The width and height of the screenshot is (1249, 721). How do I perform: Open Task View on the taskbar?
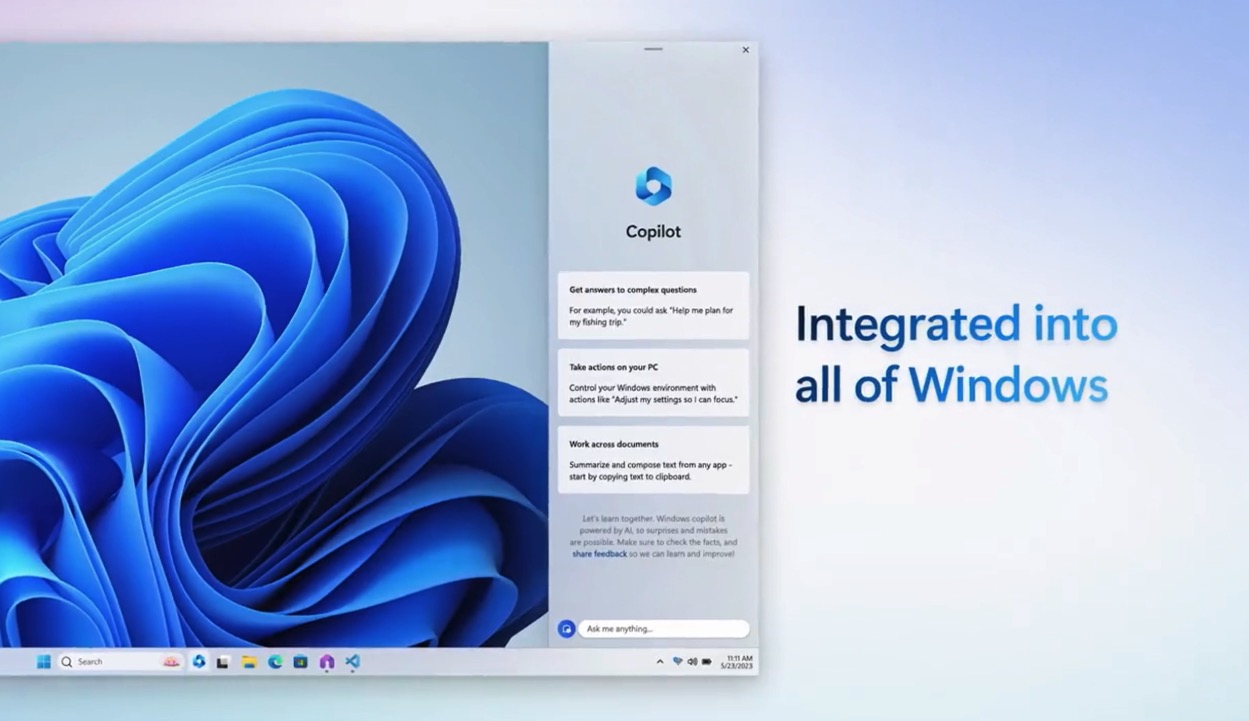(224, 662)
